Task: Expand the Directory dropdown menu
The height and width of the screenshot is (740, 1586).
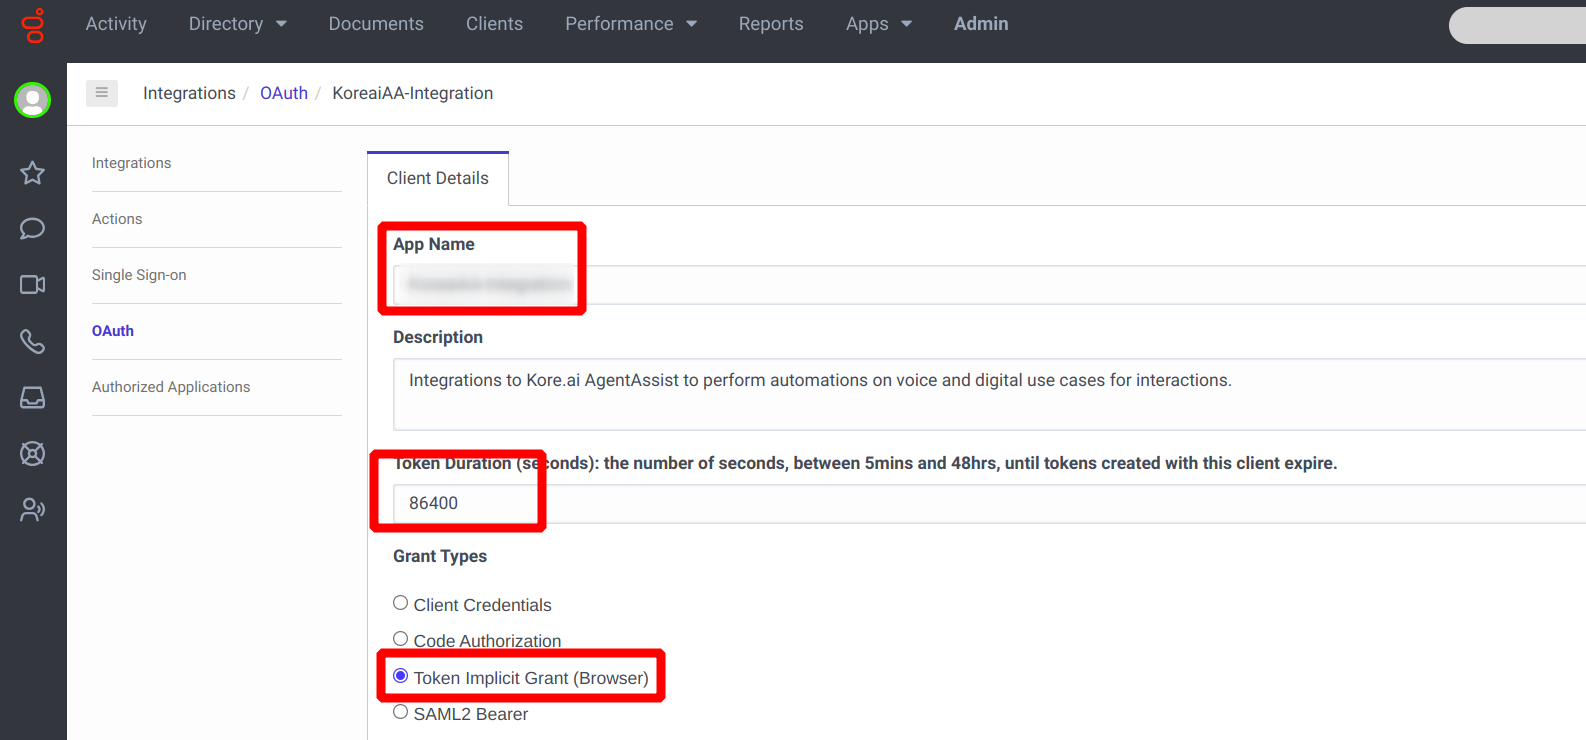Action: 237,24
